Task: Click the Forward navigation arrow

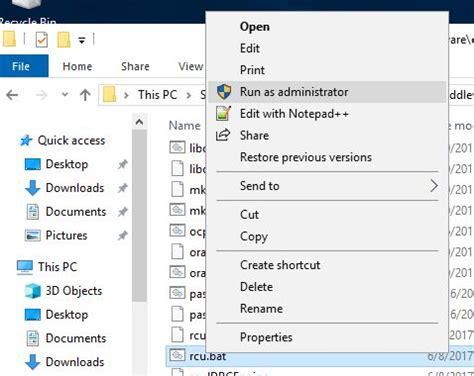Action: pyautogui.click(x=42, y=95)
